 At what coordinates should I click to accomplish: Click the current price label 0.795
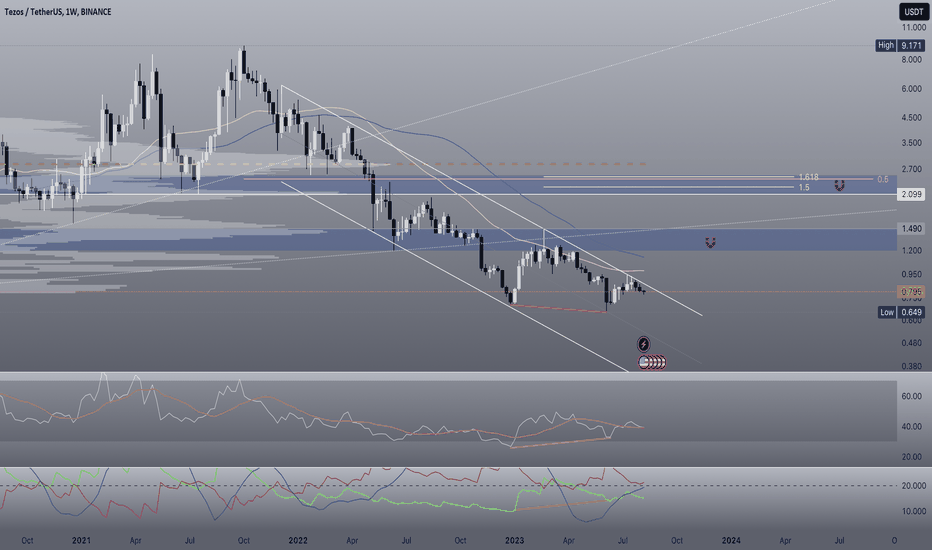click(x=911, y=291)
